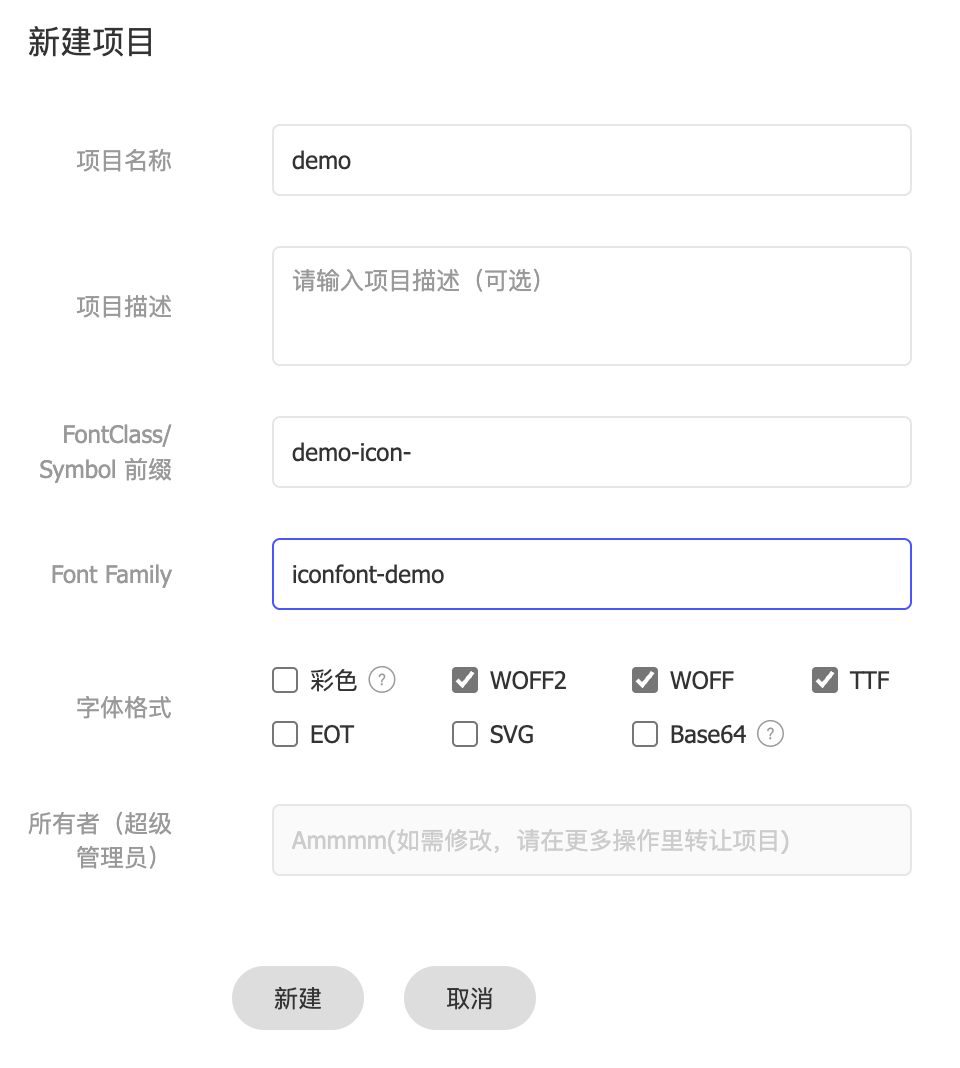
Task: Enable the EOT format checkbox
Action: [285, 735]
